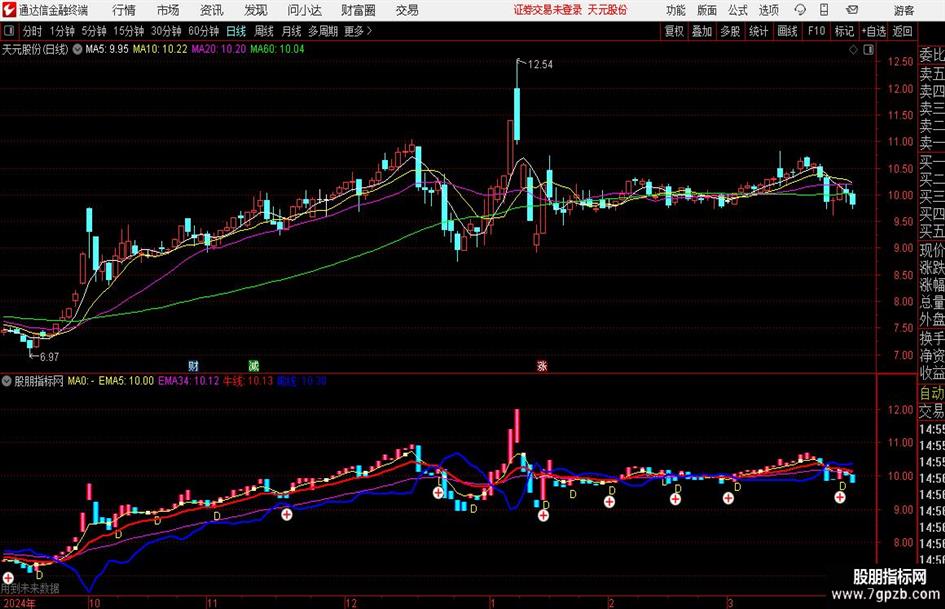This screenshot has width=945, height=609.
Task: Click the 证券交易未登录 login notice
Action: [548, 10]
